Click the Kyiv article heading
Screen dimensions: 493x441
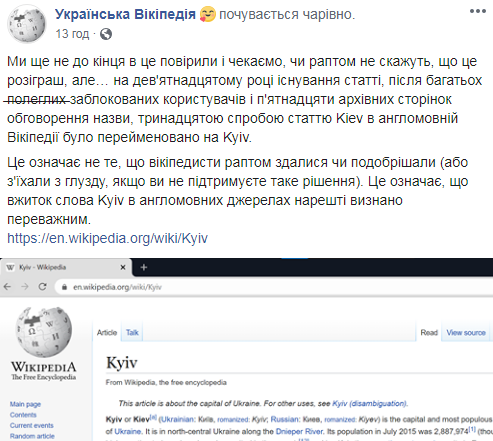[x=122, y=363]
